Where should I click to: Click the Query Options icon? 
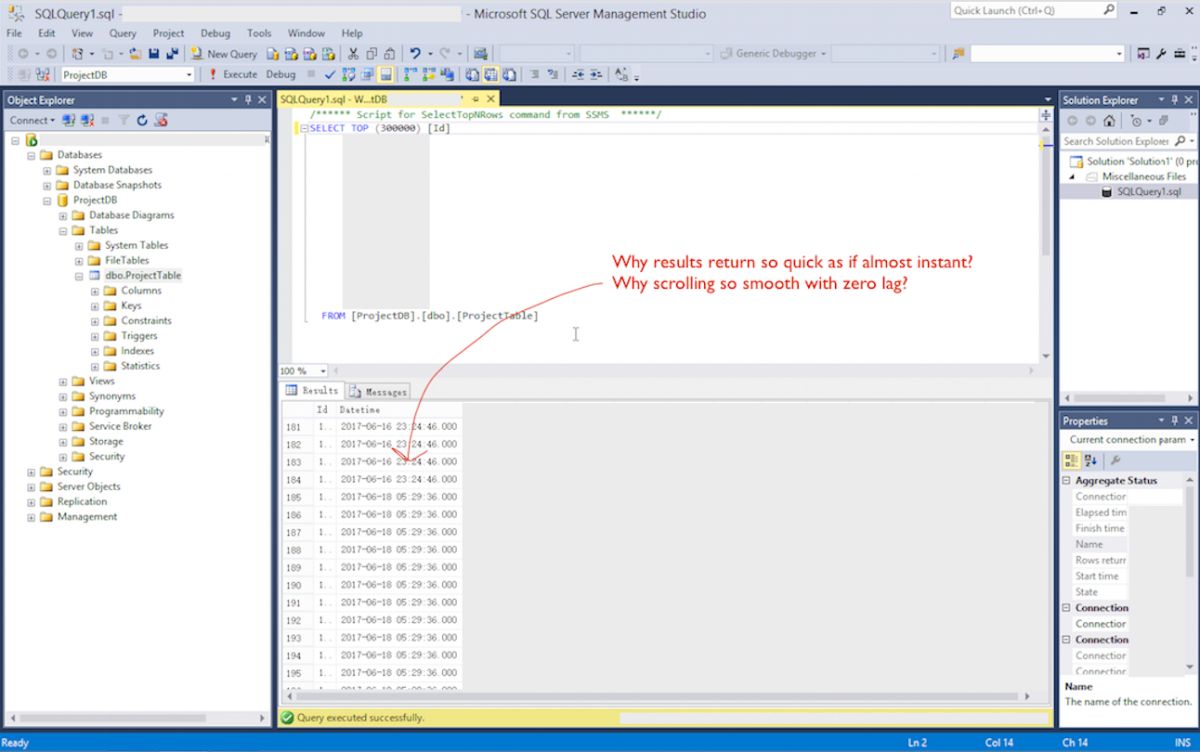pos(367,75)
